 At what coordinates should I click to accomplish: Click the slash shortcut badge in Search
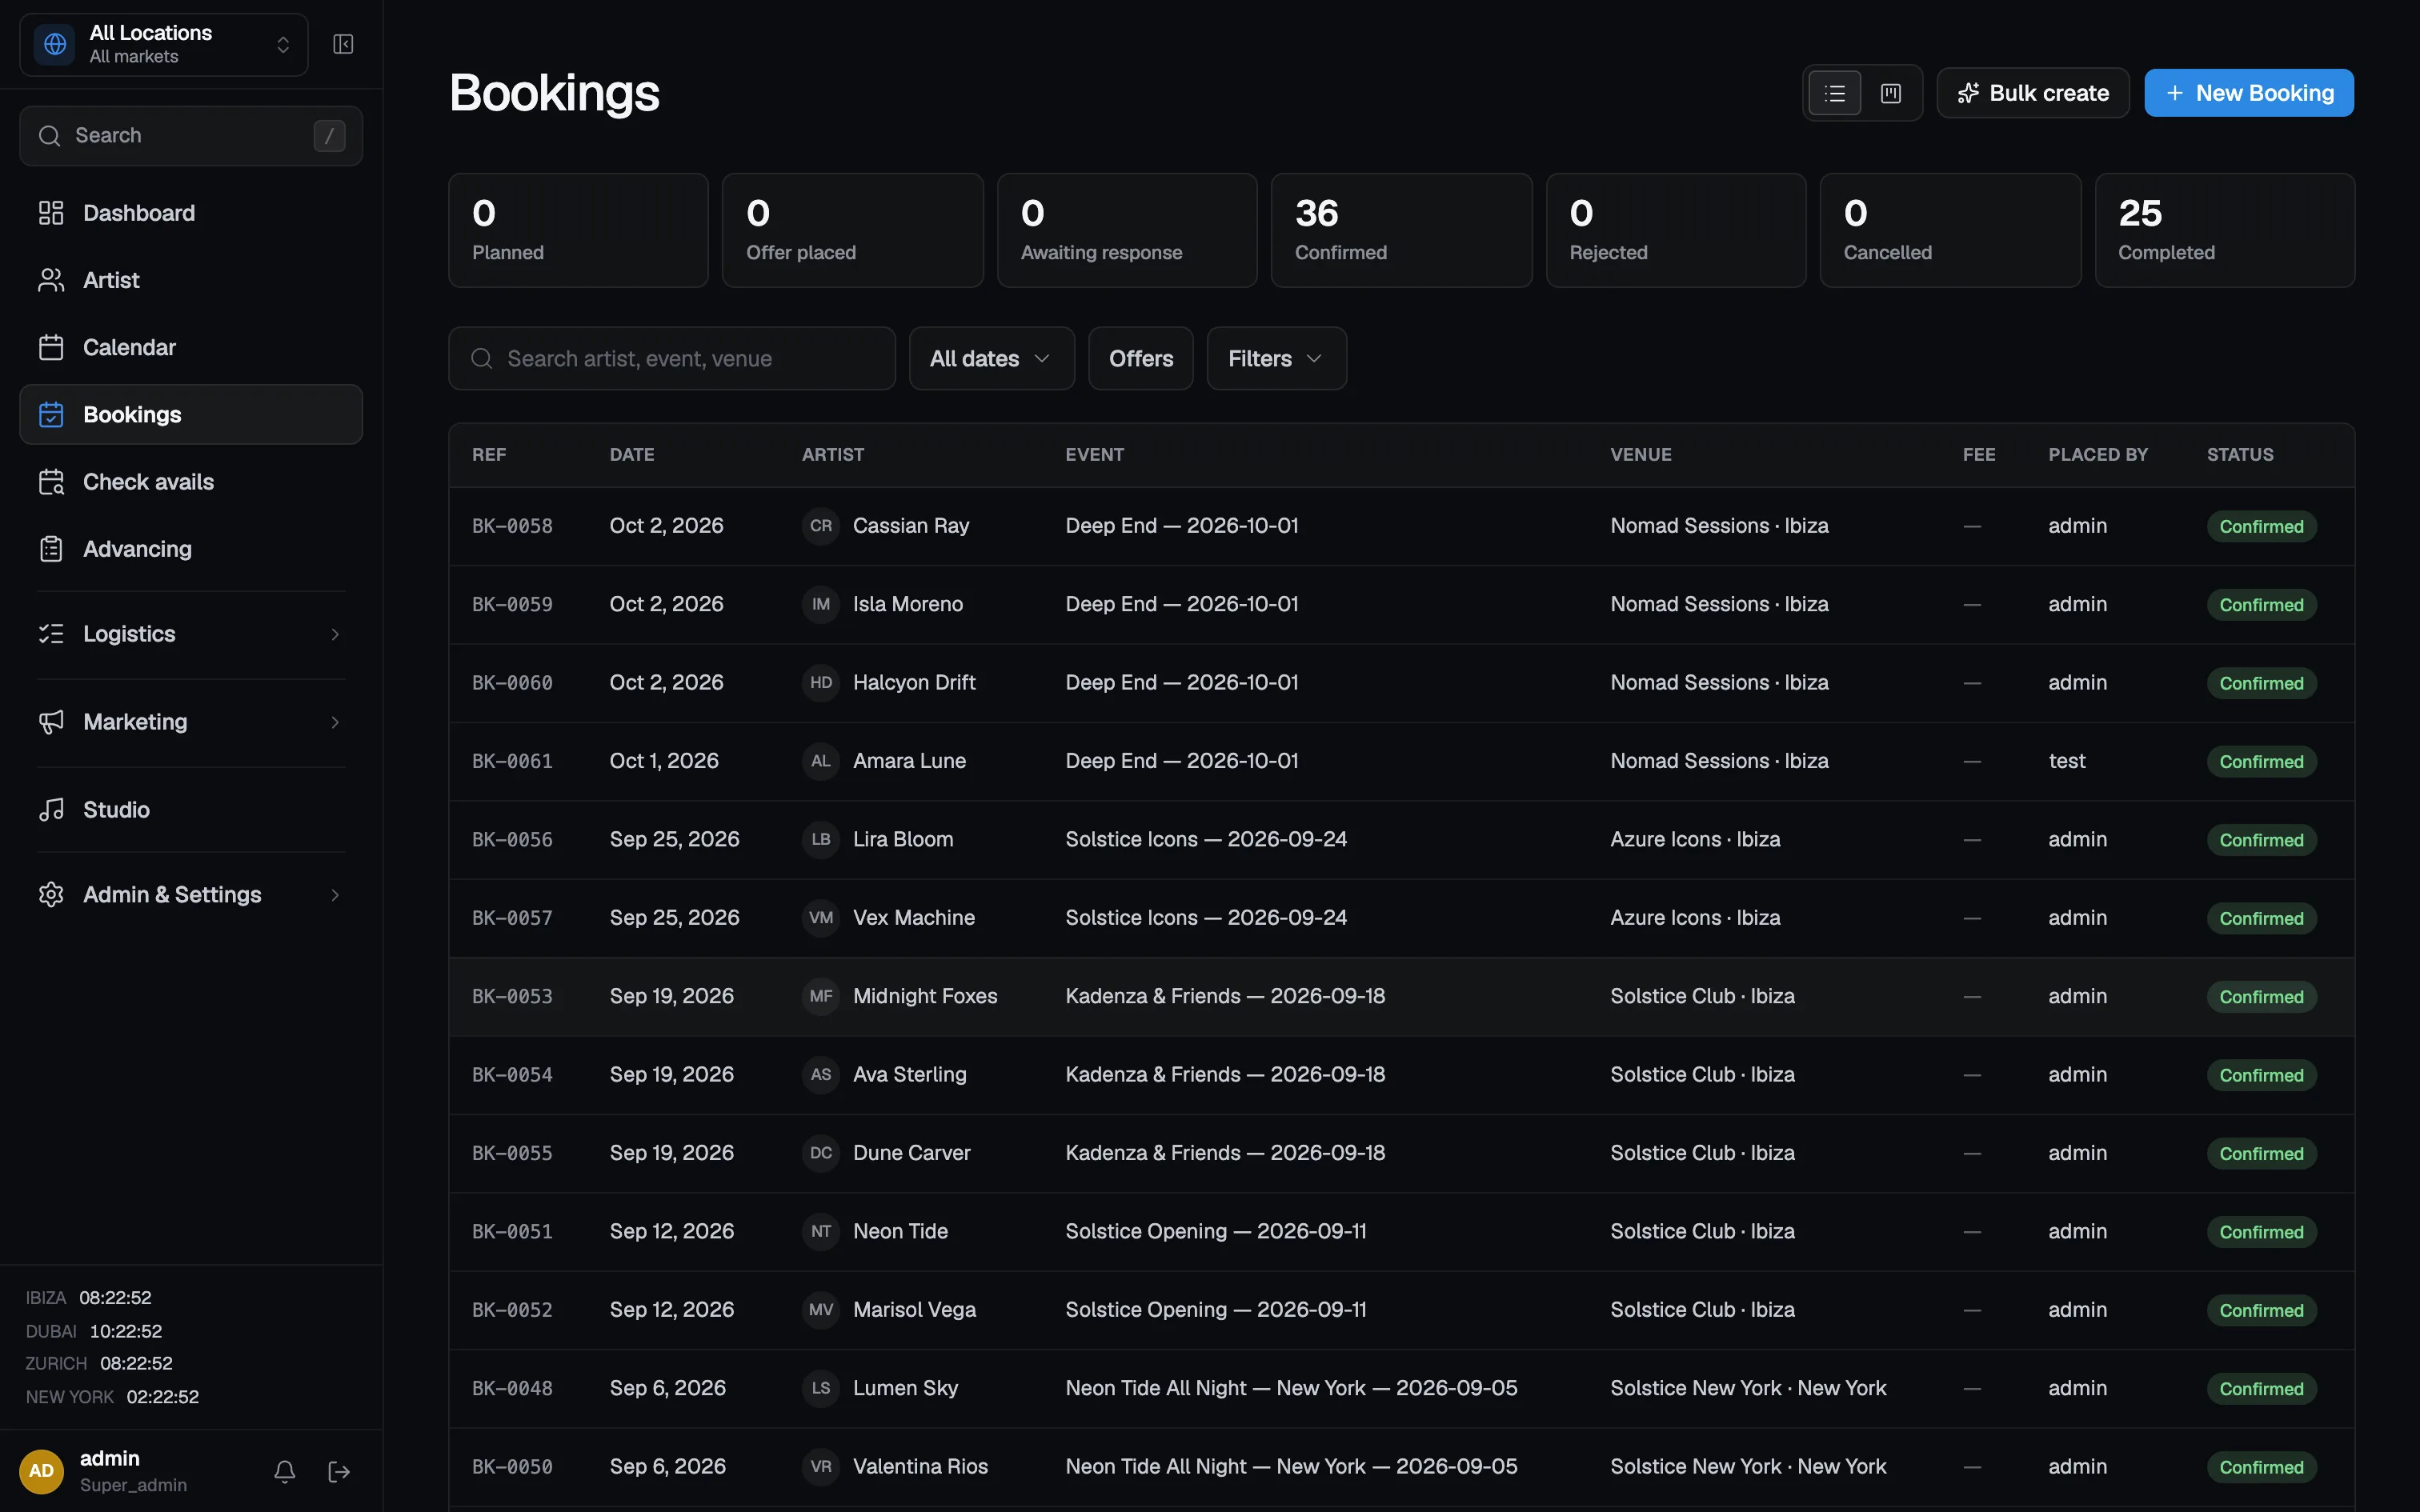pos(329,136)
